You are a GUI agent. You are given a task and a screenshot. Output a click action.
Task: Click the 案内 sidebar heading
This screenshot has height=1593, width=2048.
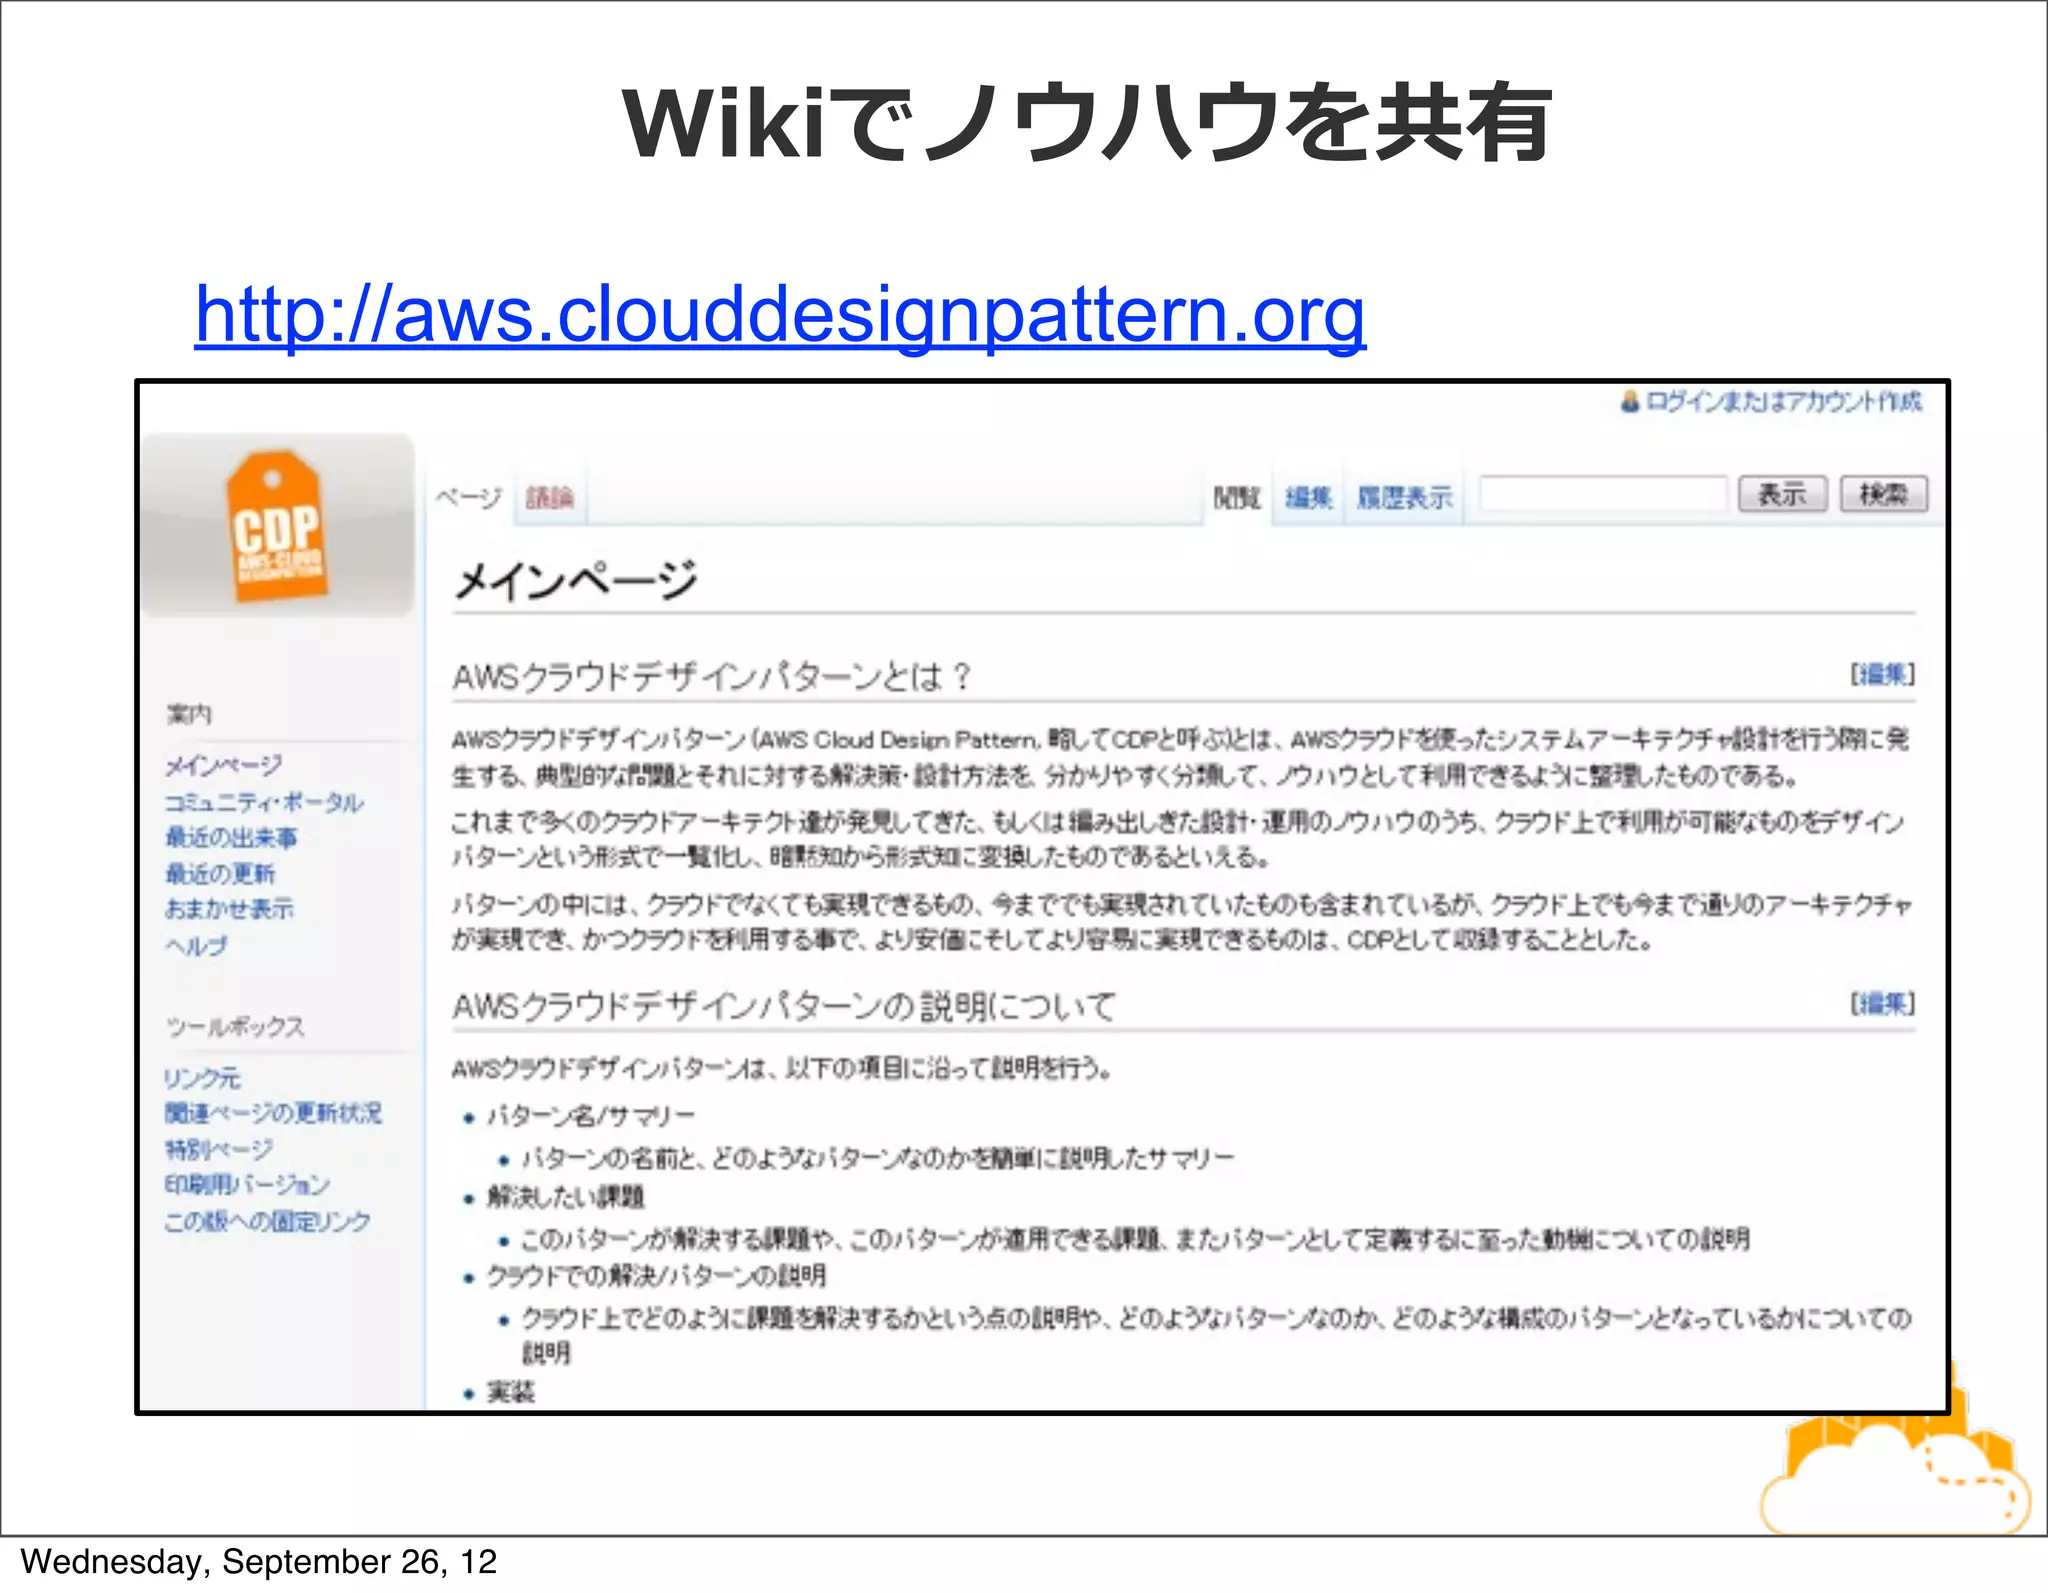pos(189,714)
